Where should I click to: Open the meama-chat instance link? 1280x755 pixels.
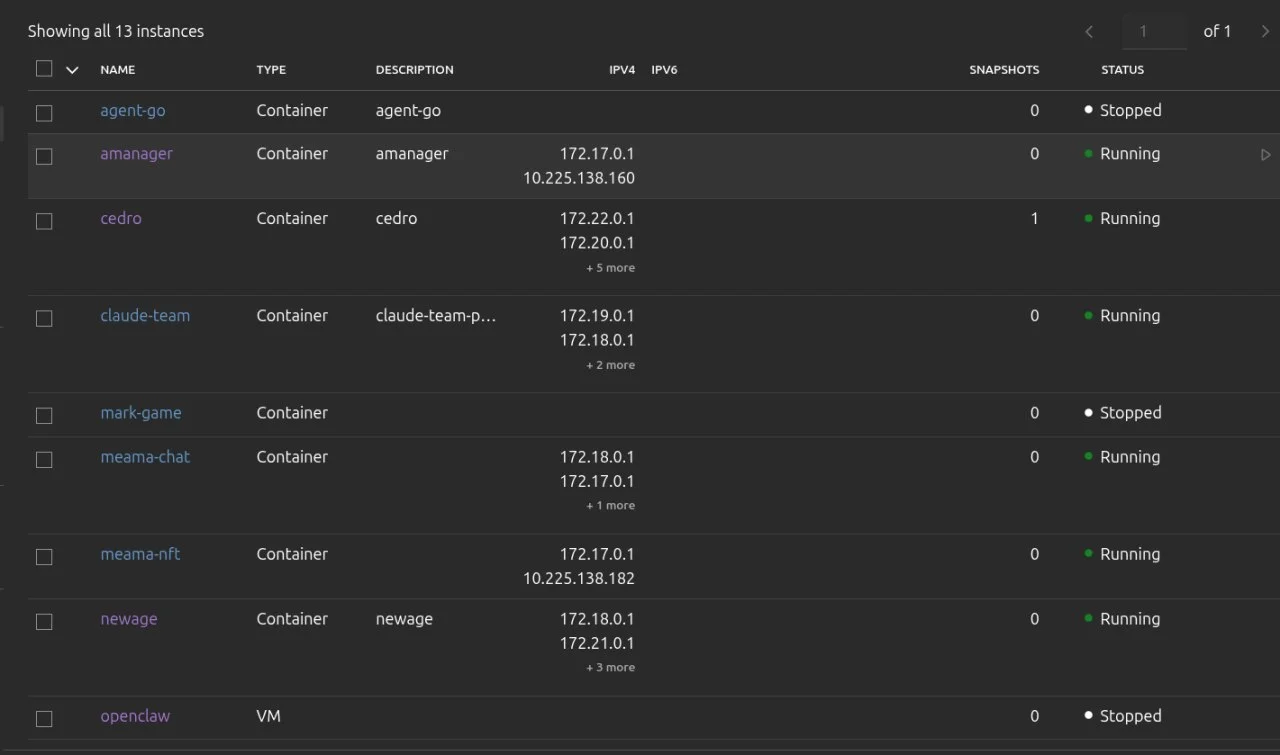(x=145, y=457)
